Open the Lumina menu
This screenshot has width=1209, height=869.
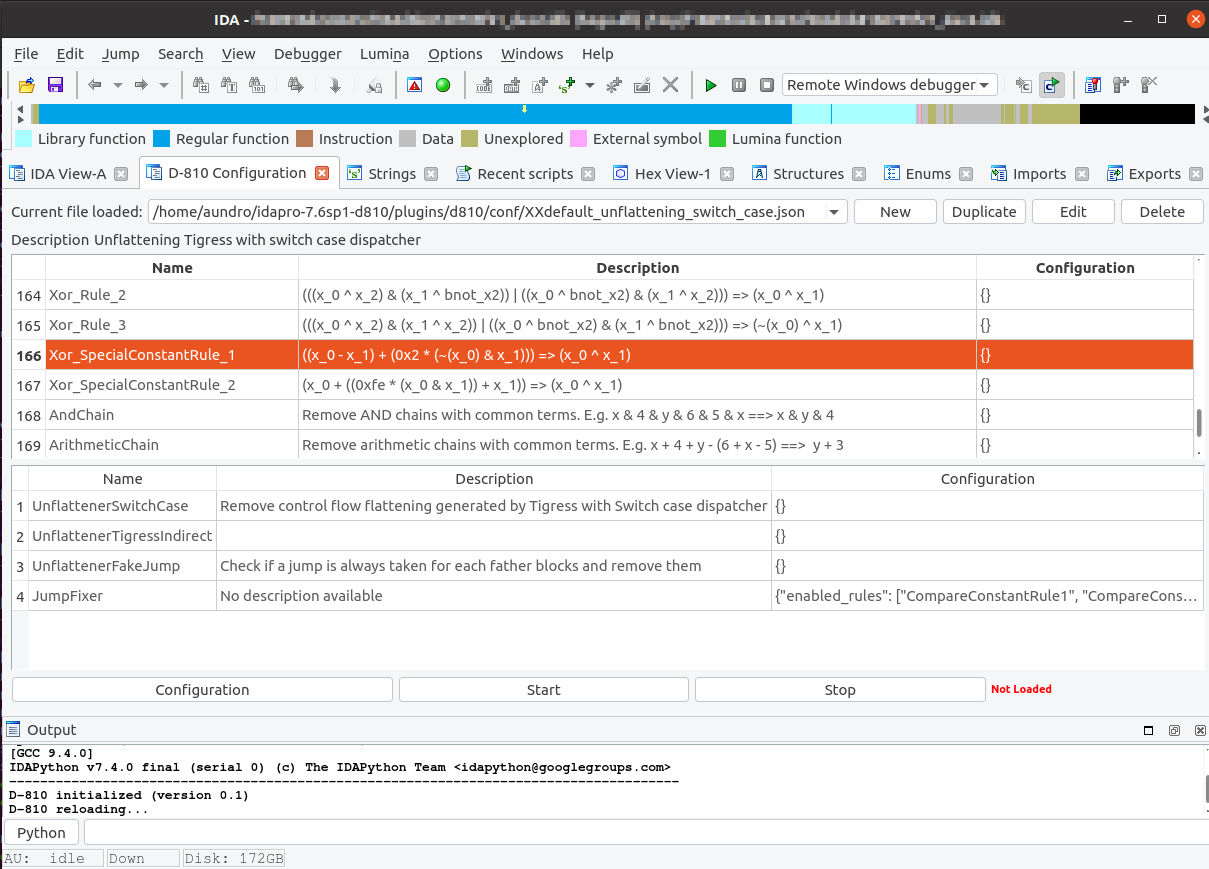384,54
